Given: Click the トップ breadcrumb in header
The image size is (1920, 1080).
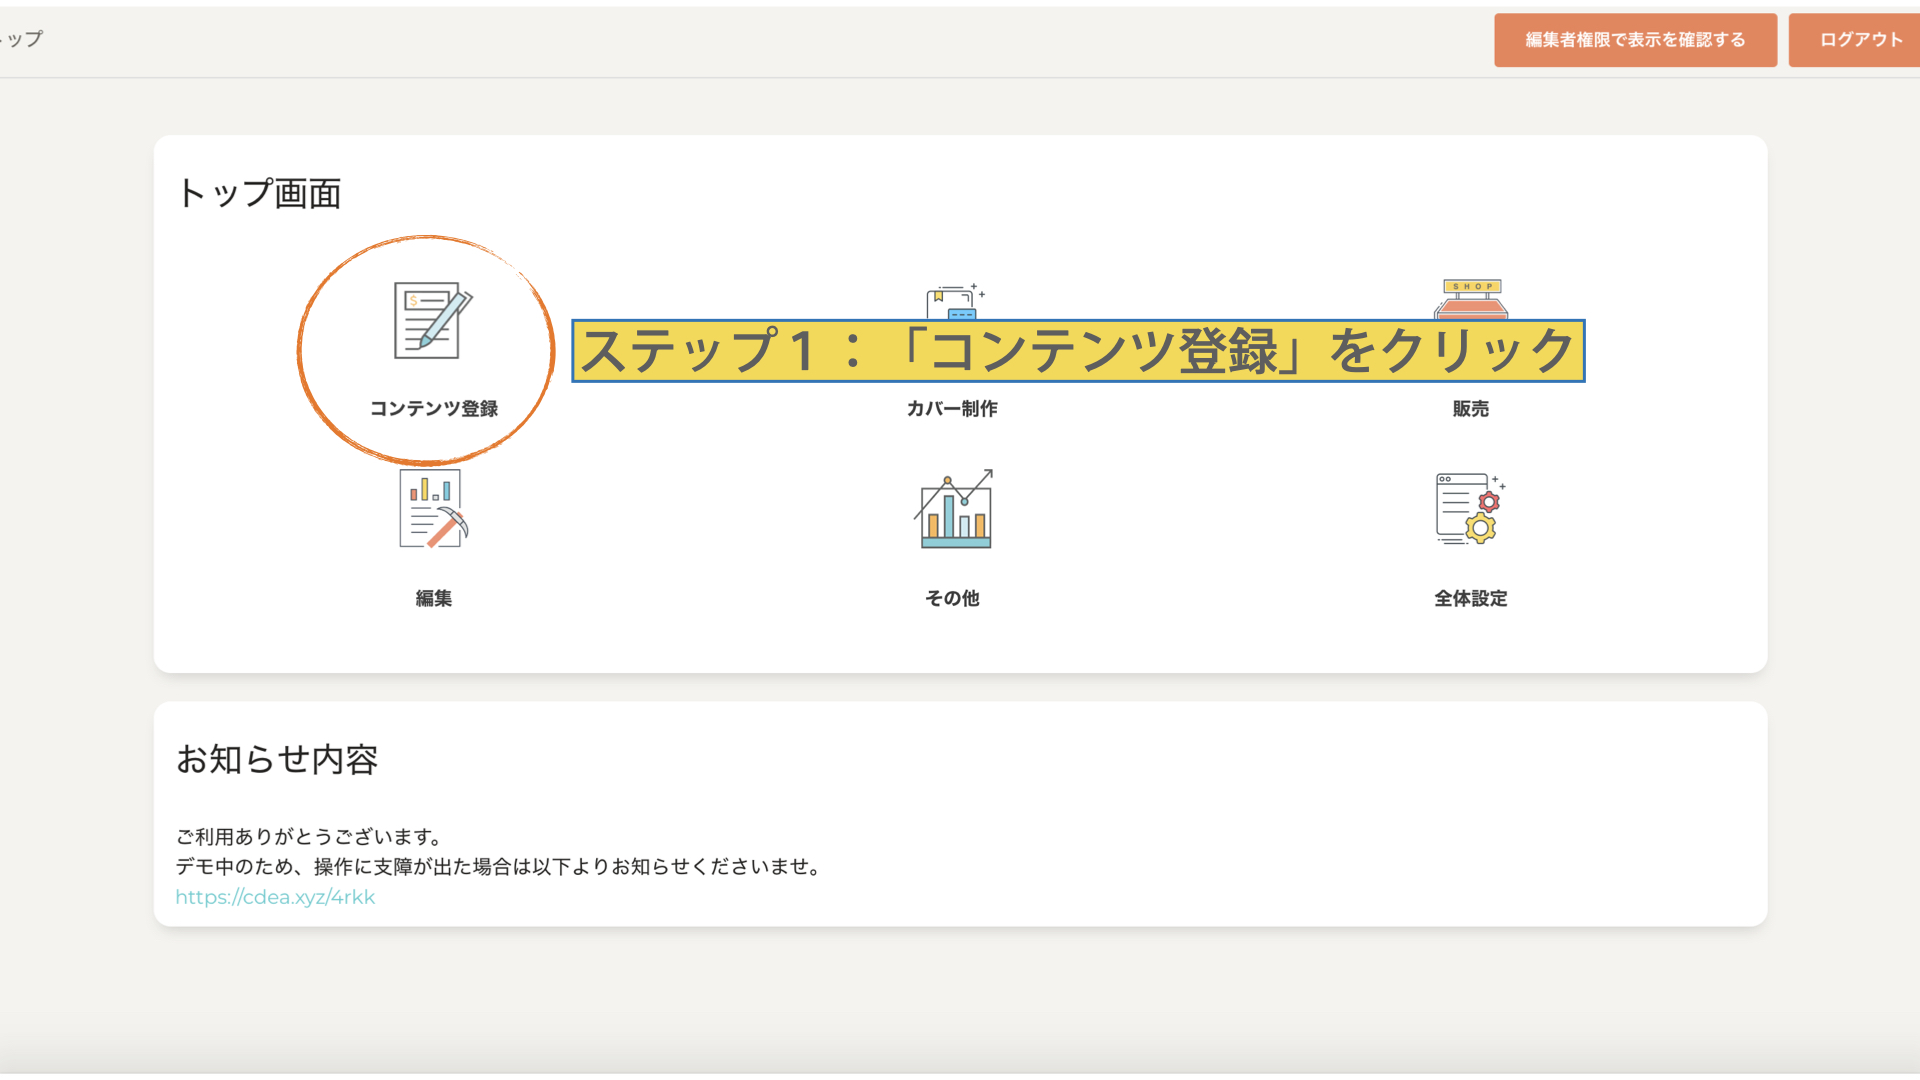Looking at the screenshot, I should pos(24,40).
